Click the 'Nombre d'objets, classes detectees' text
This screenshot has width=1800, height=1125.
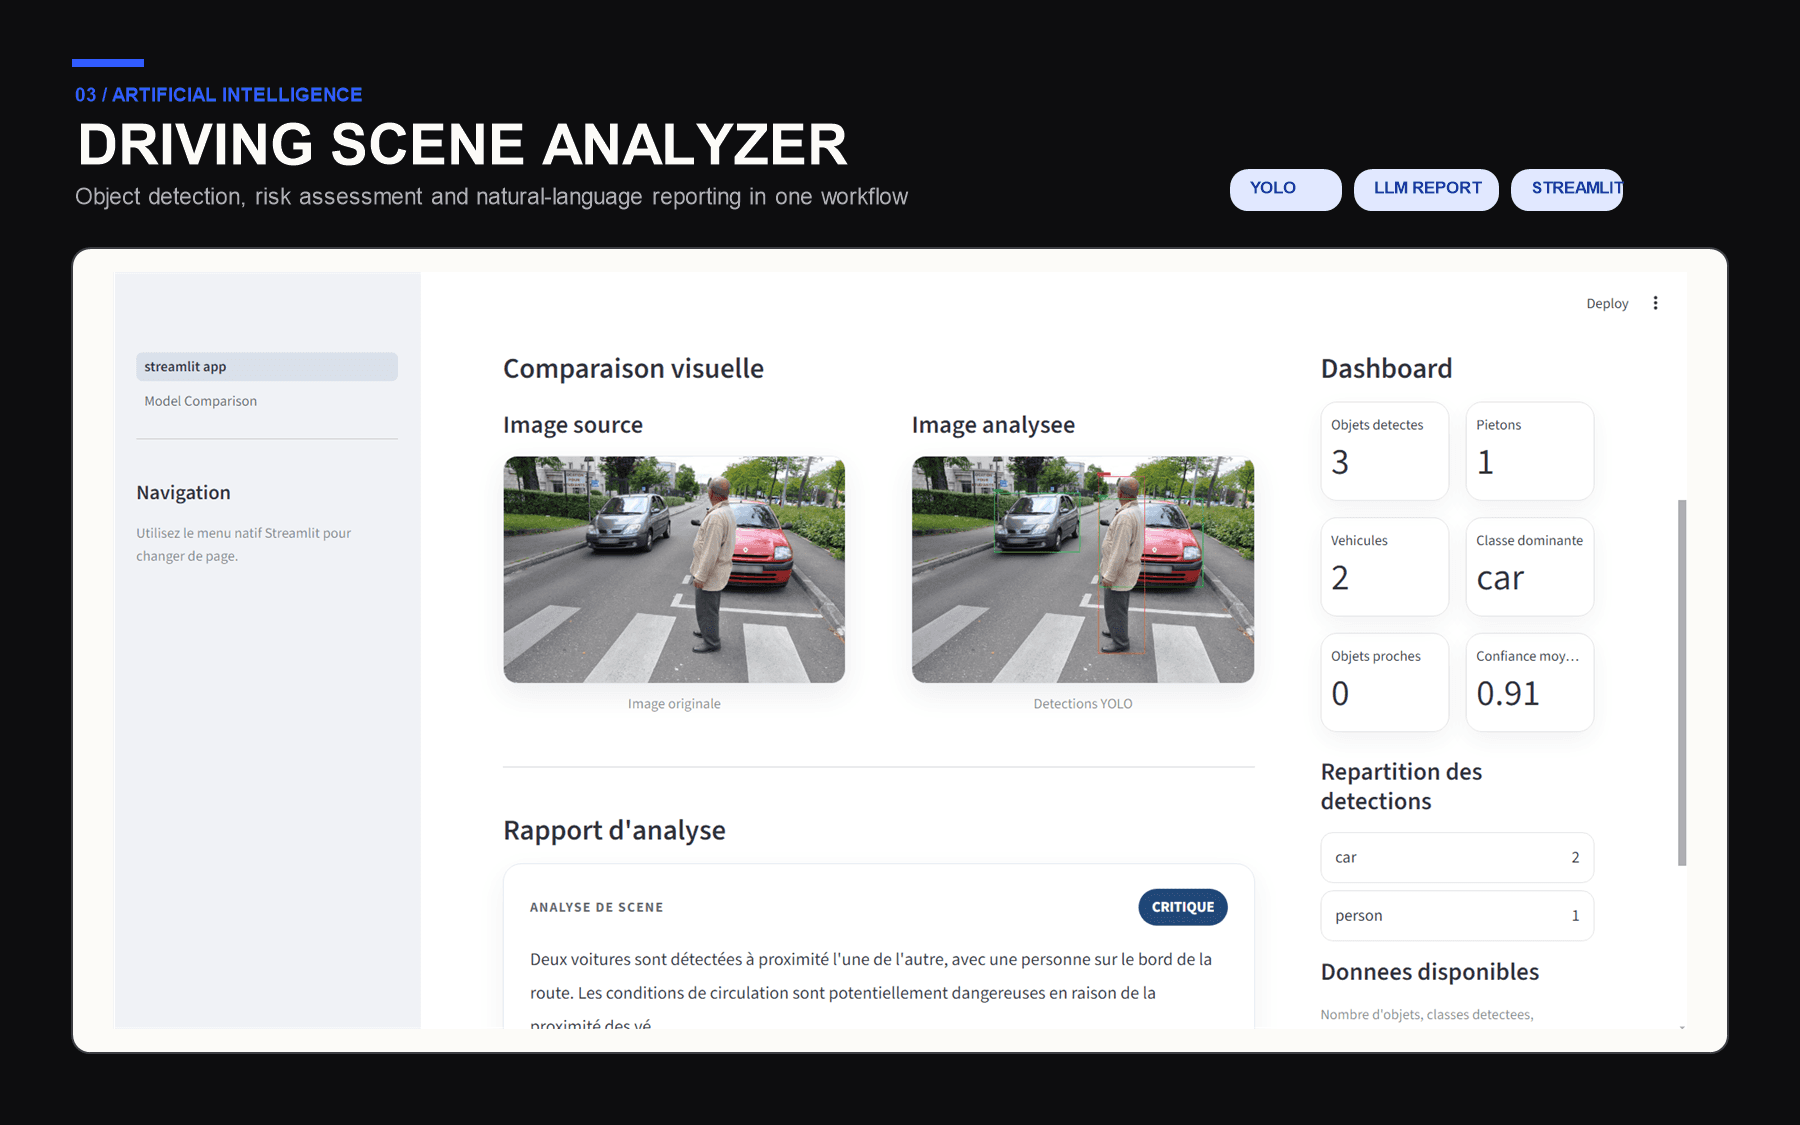click(1427, 1015)
